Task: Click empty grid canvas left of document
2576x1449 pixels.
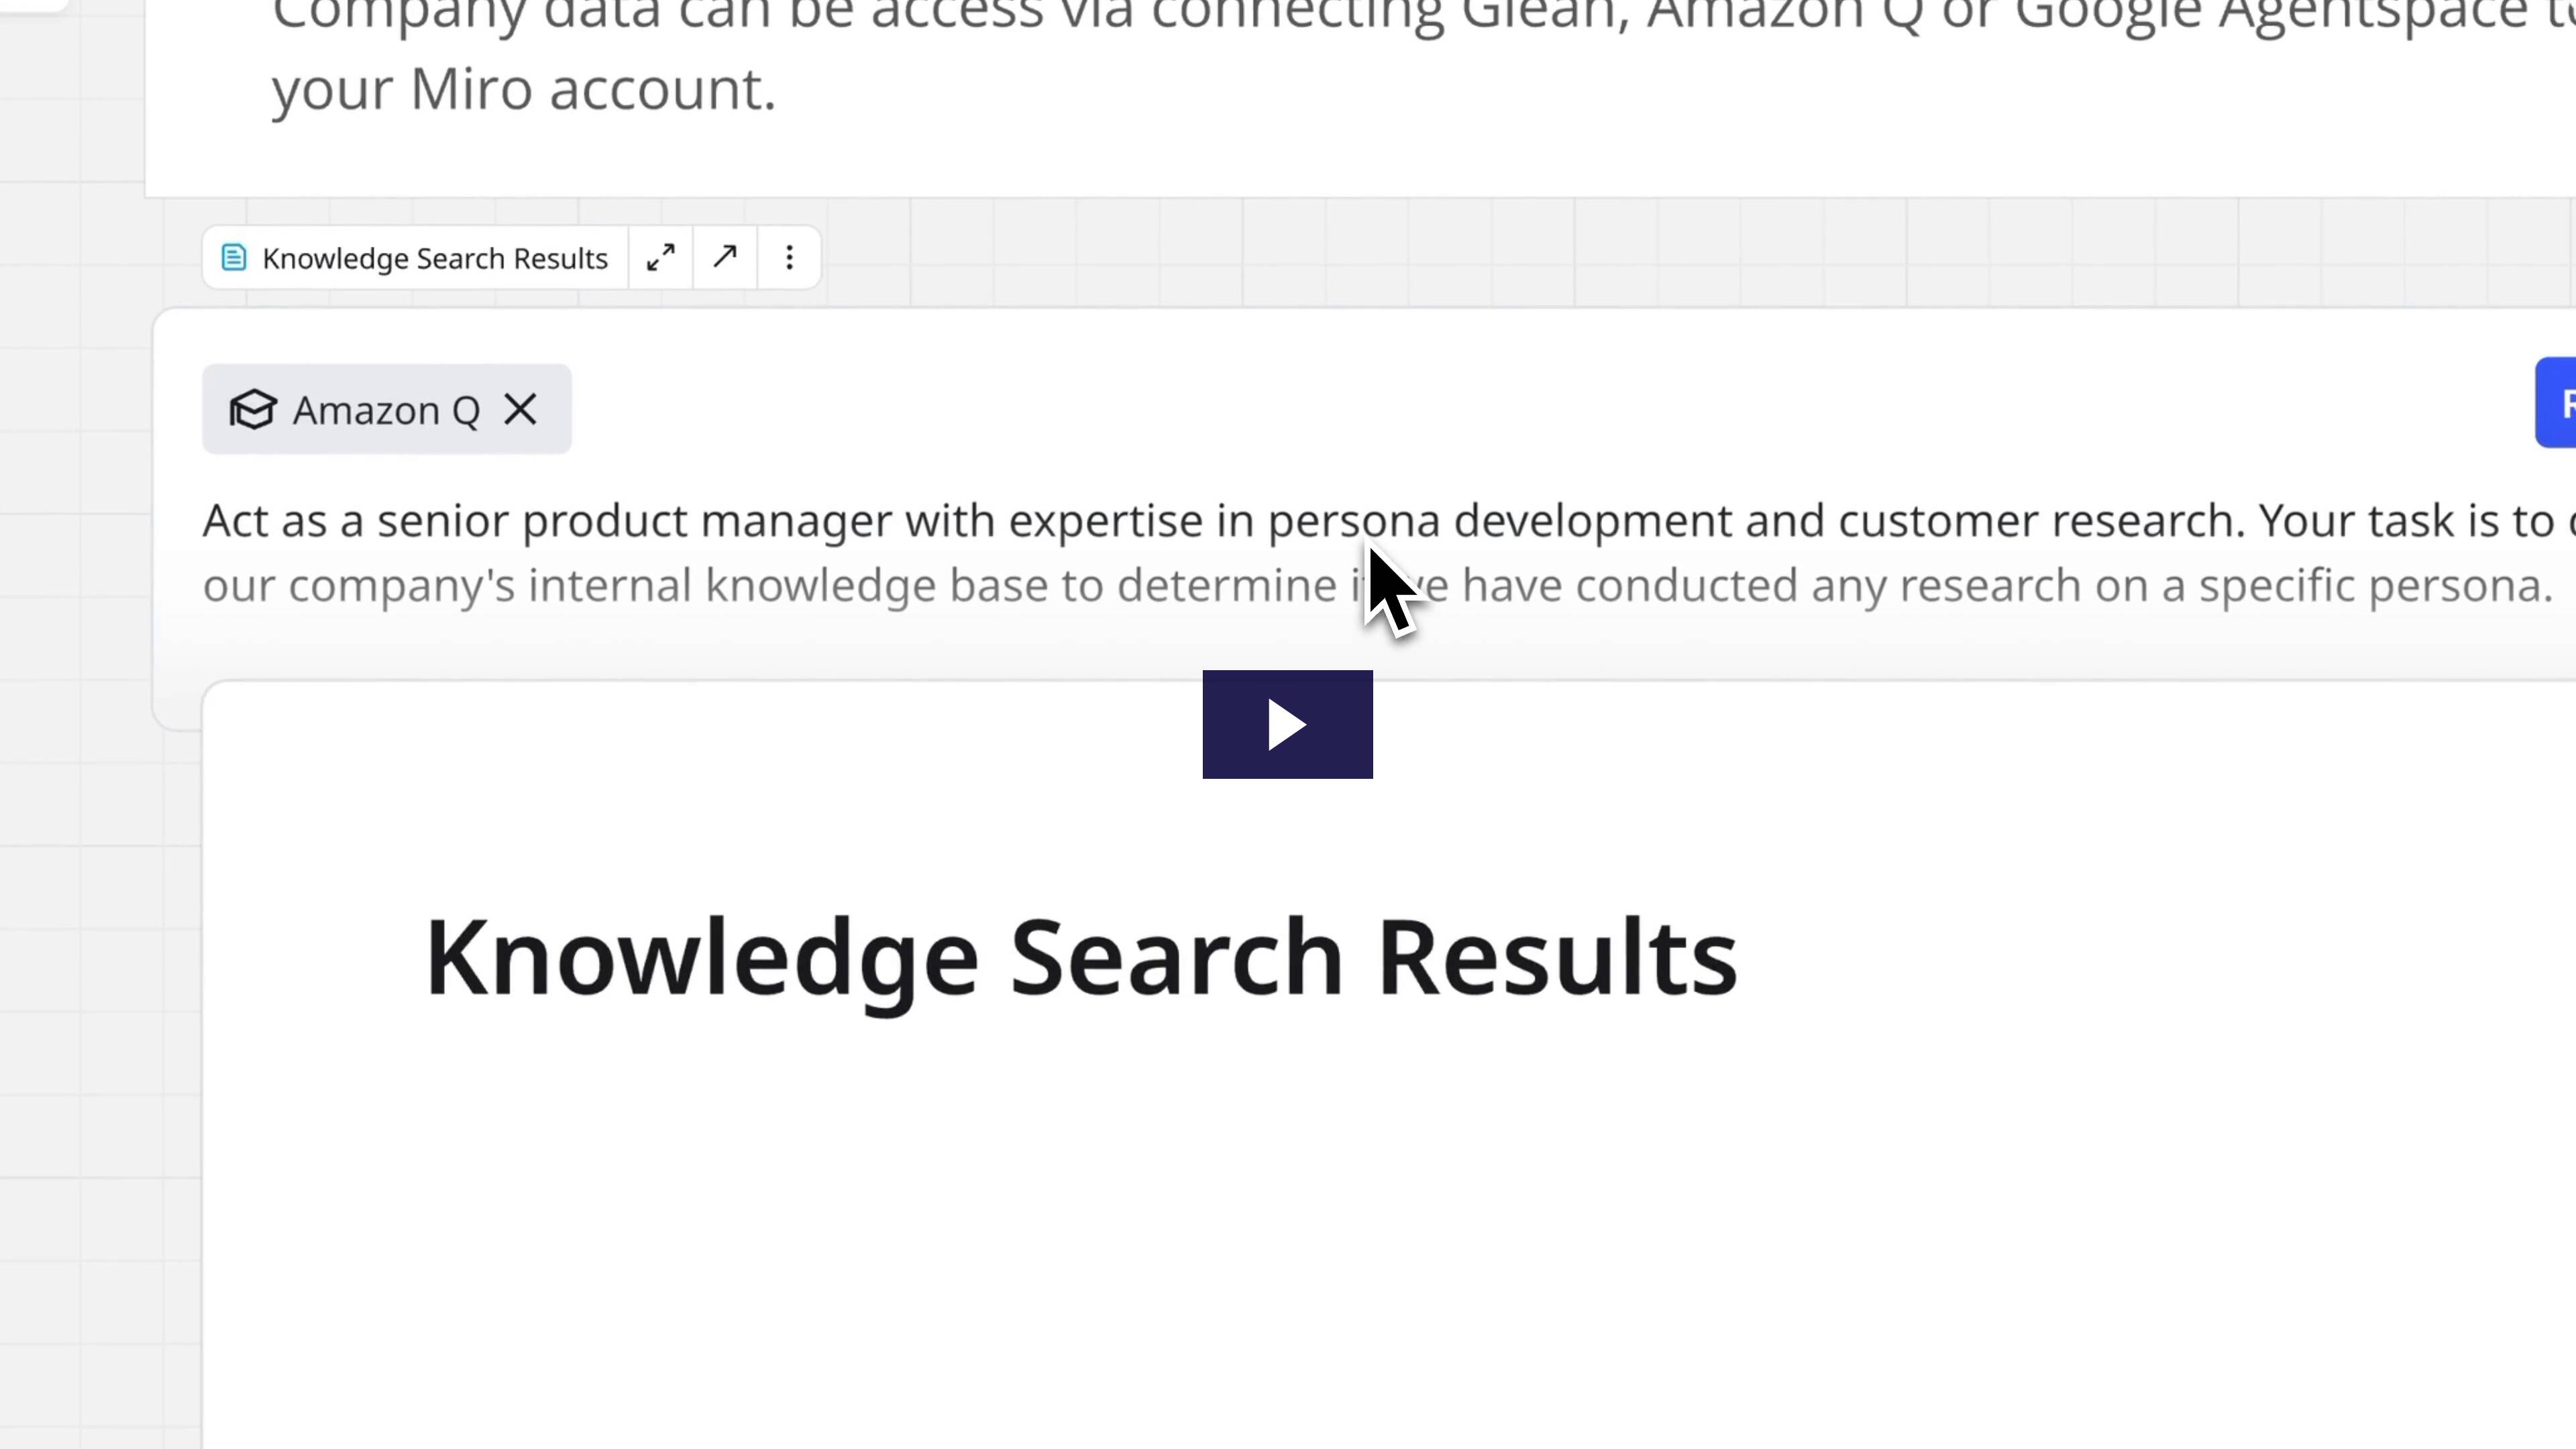Action: coord(90,1000)
